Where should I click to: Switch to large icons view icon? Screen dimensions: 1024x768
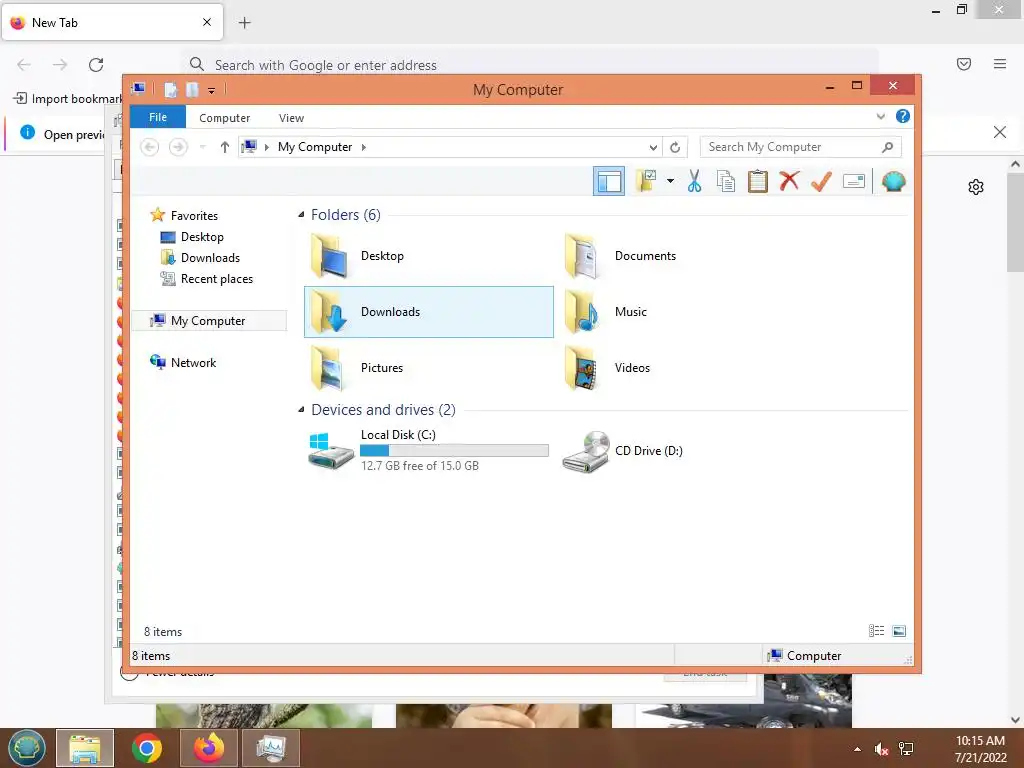pyautogui.click(x=899, y=630)
